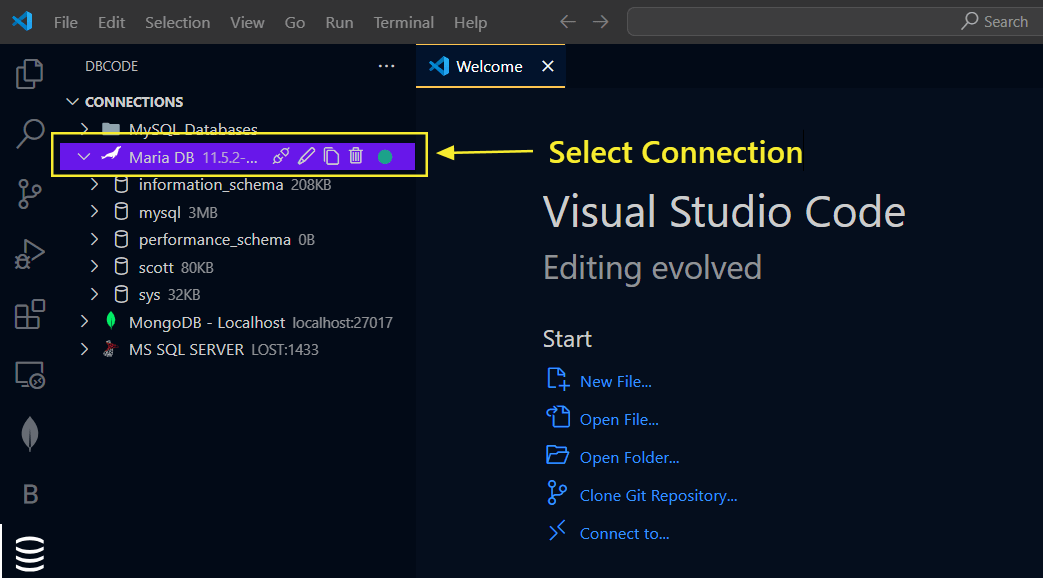Image resolution: width=1043 pixels, height=578 pixels.
Task: Open the Edit menu
Action: tap(111, 22)
